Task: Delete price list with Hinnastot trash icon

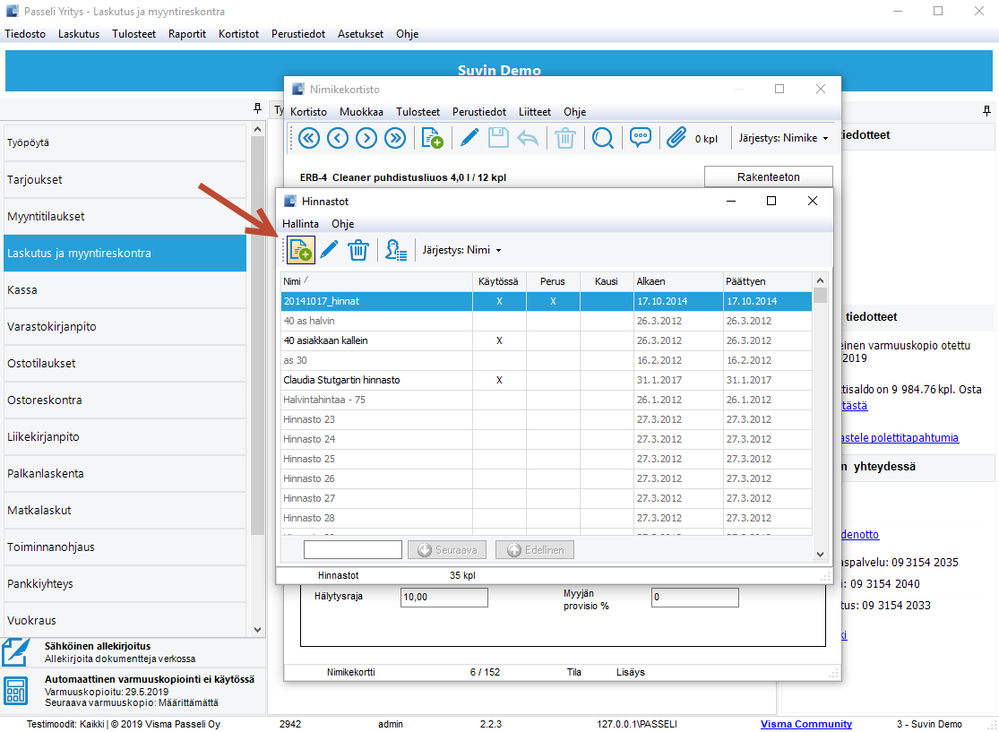Action: point(359,250)
